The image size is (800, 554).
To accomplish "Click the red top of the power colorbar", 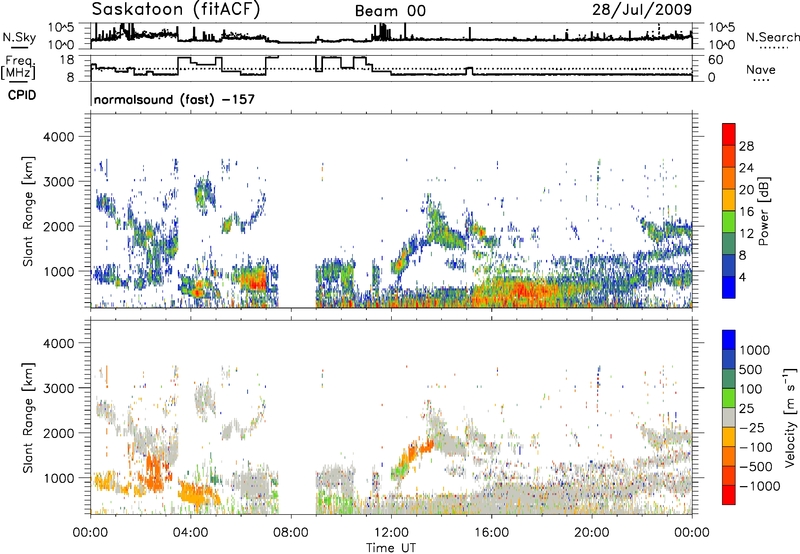I will pyautogui.click(x=729, y=134).
